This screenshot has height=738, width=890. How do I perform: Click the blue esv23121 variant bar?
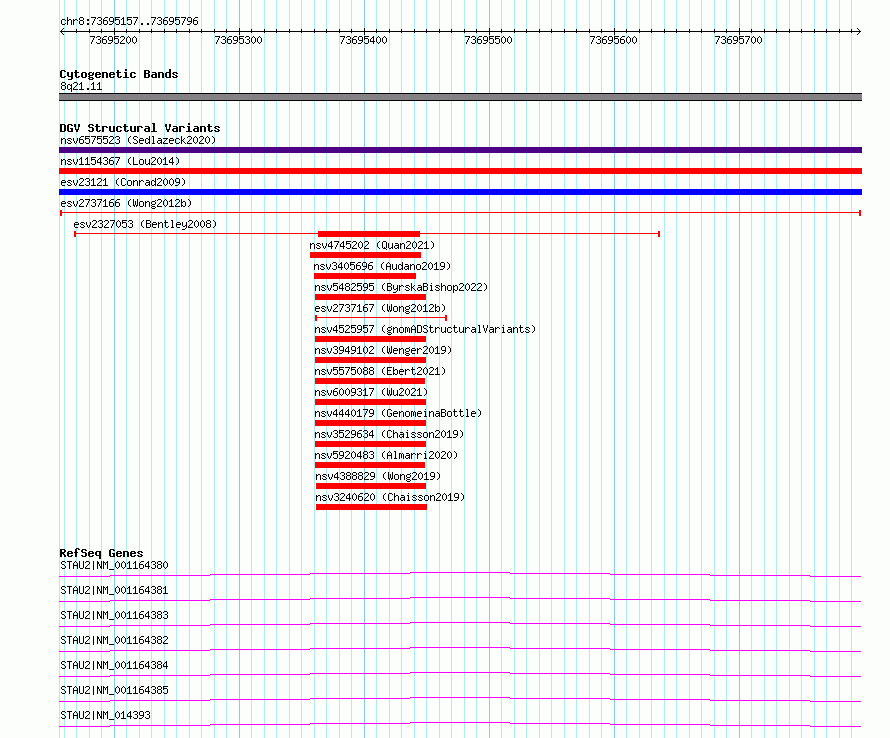click(460, 192)
